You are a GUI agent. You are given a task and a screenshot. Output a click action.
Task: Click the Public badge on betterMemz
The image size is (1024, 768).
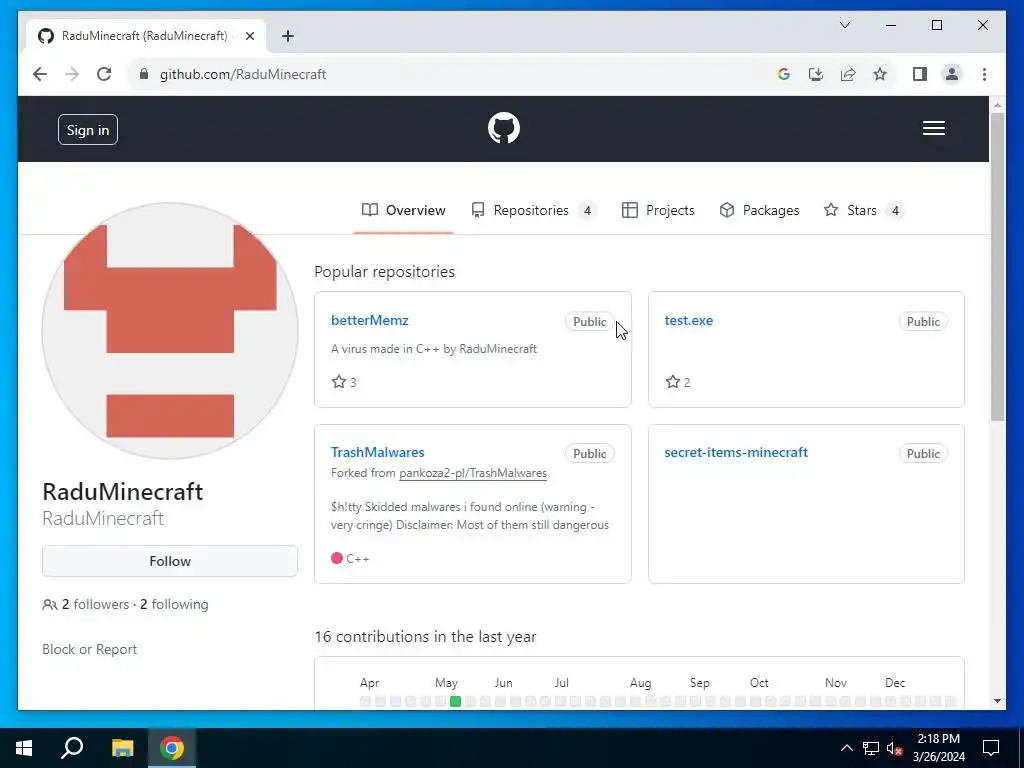click(590, 321)
